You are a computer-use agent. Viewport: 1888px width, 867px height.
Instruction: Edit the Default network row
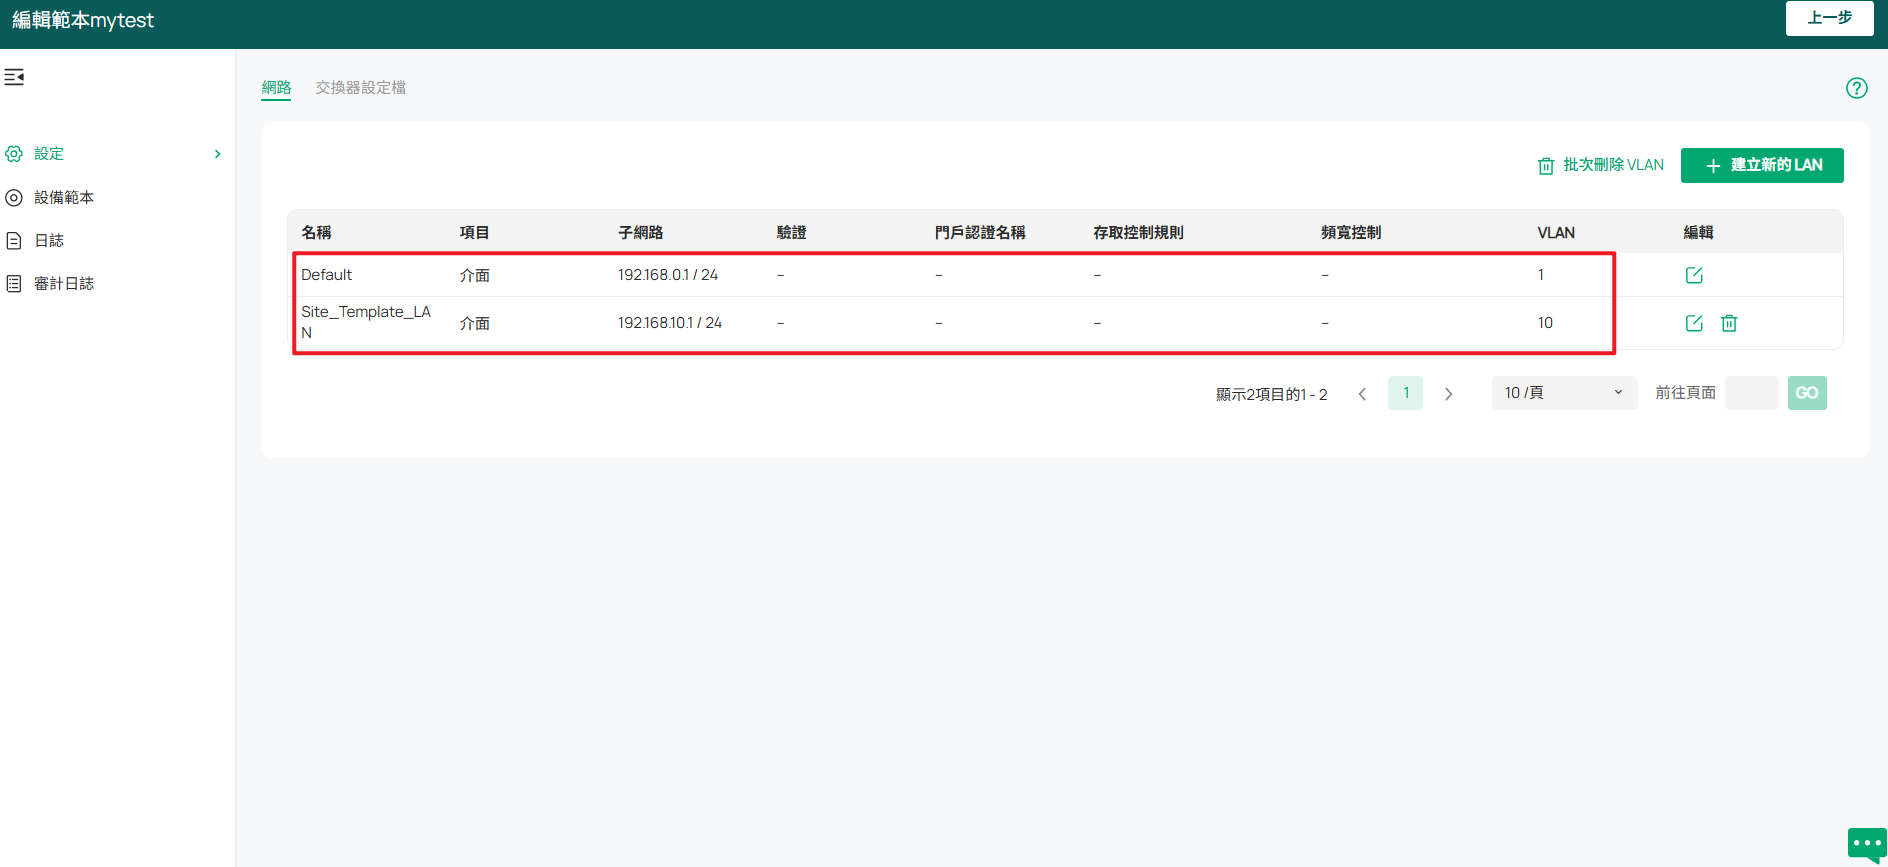coord(1694,275)
